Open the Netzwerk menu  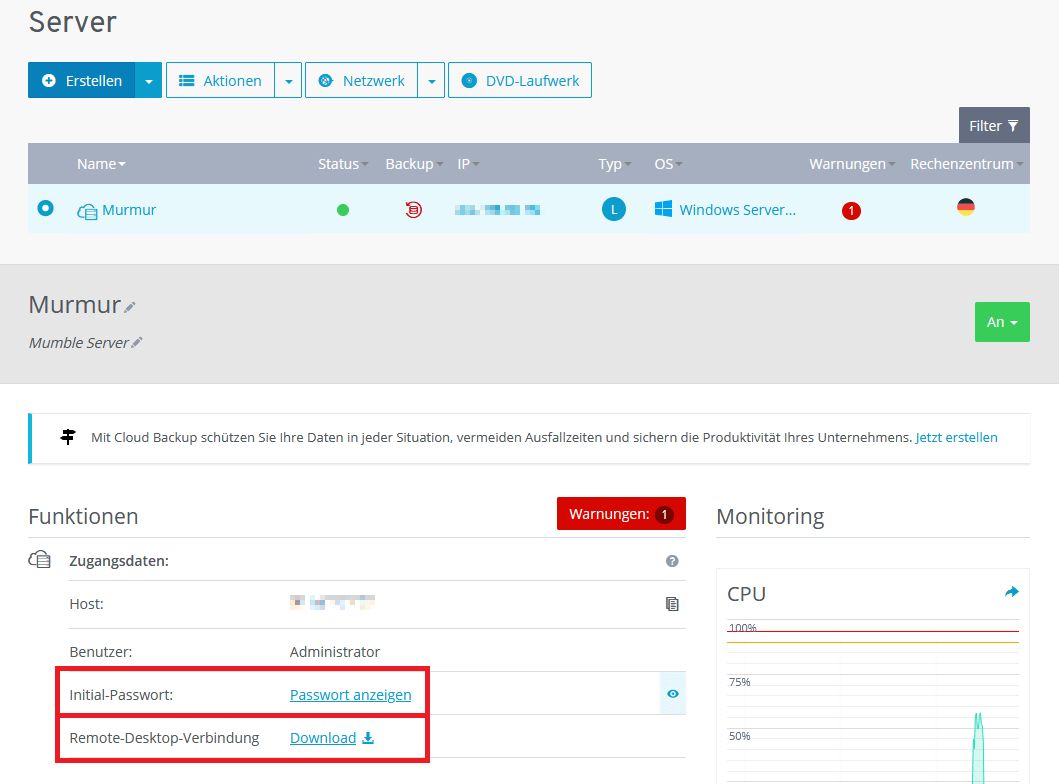(x=360, y=80)
